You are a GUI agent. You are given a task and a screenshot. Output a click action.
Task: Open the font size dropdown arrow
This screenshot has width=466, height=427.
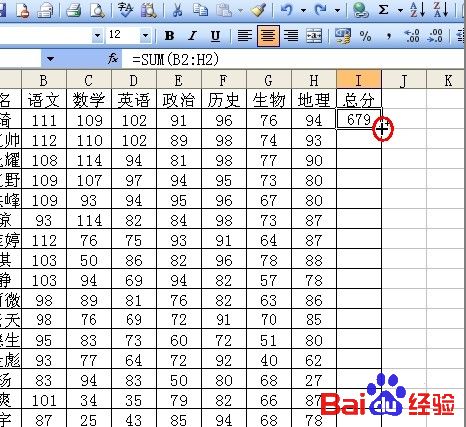pyautogui.click(x=146, y=35)
